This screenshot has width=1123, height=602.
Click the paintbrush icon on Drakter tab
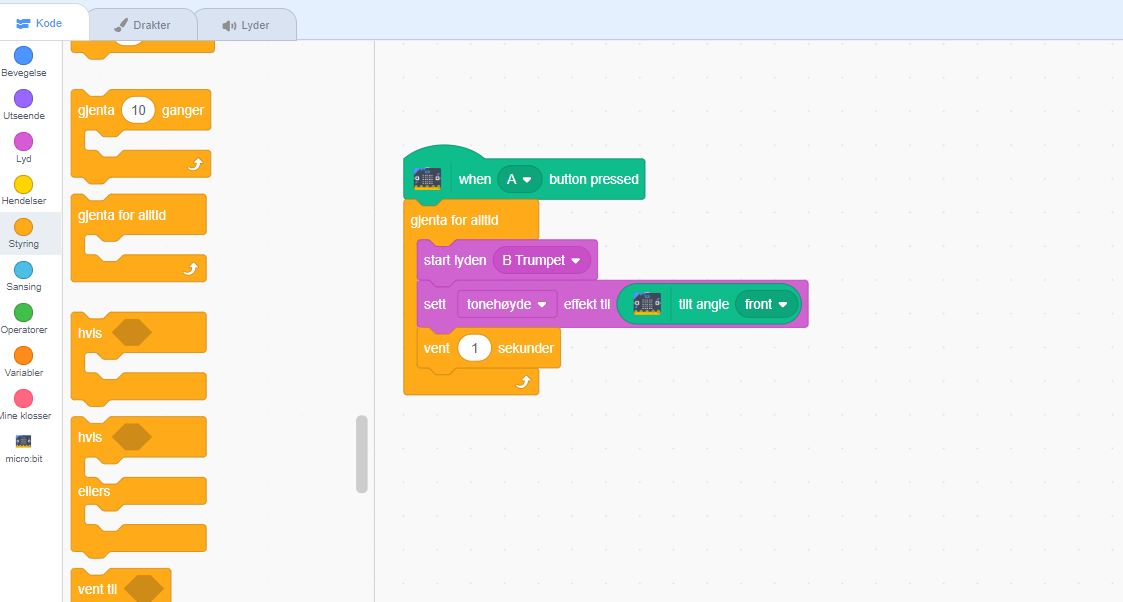coord(121,25)
